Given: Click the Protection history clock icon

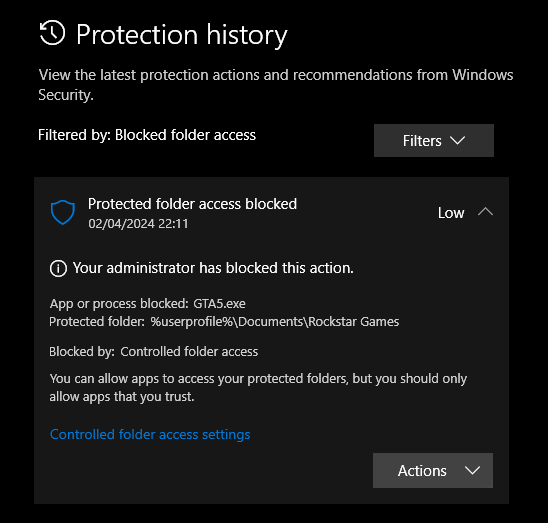Looking at the screenshot, I should point(52,33).
